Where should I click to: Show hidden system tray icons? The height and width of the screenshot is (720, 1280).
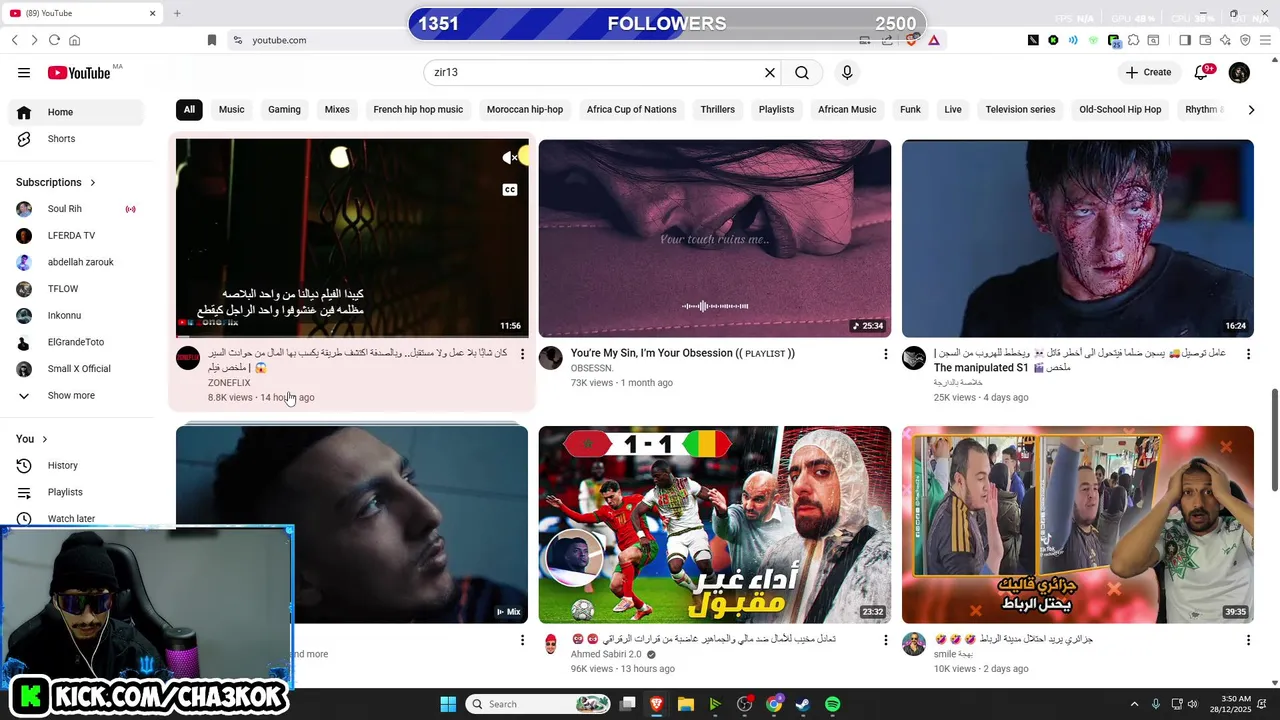[x=1134, y=704]
